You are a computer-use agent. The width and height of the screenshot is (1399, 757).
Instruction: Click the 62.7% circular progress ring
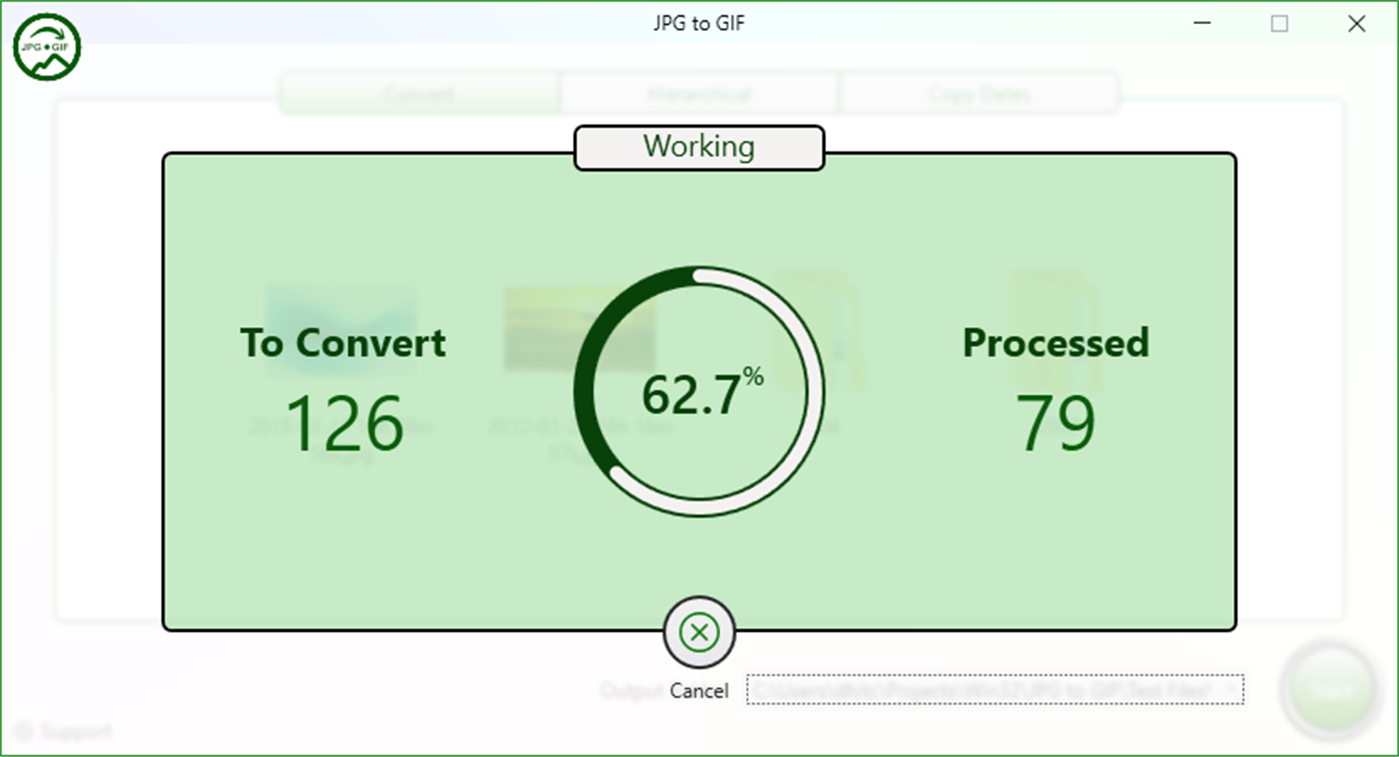699,392
